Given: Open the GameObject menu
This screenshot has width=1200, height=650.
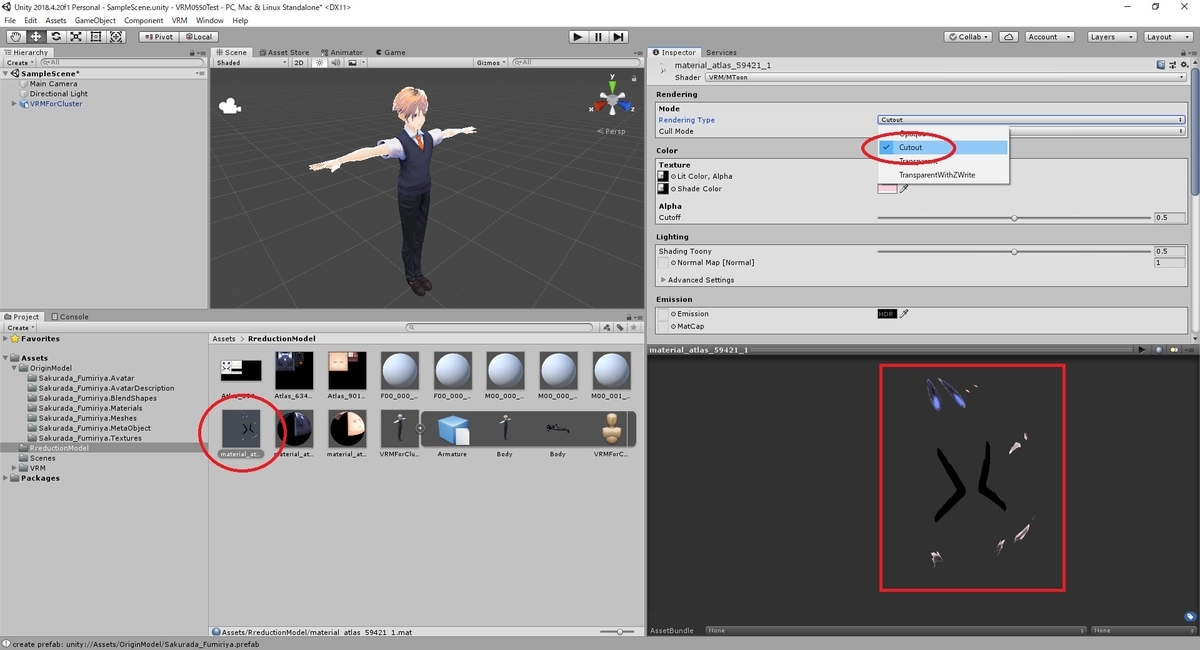Looking at the screenshot, I should [x=95, y=20].
